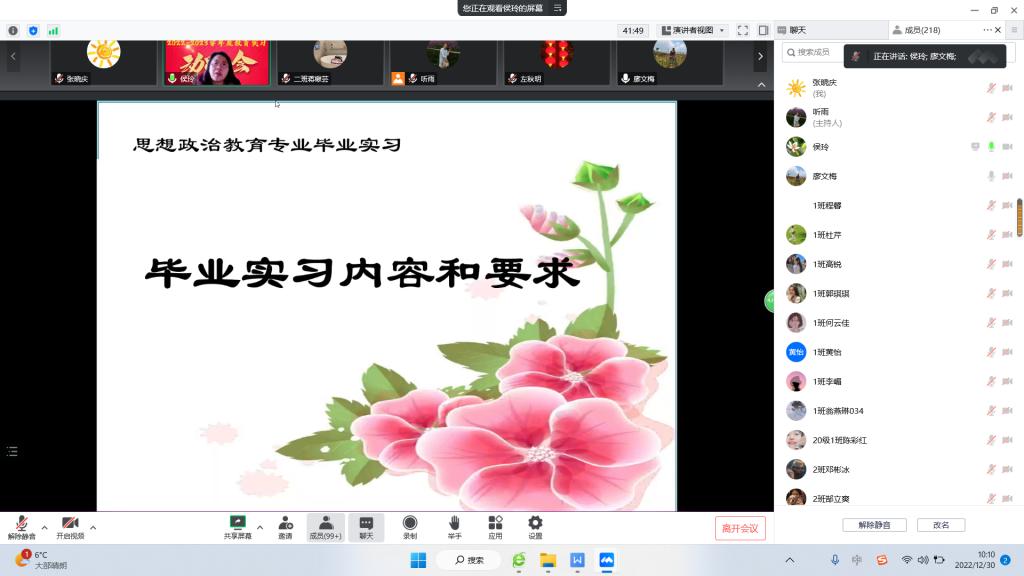Start recording with the 录制 icon
The width and height of the screenshot is (1024, 576).
click(410, 523)
